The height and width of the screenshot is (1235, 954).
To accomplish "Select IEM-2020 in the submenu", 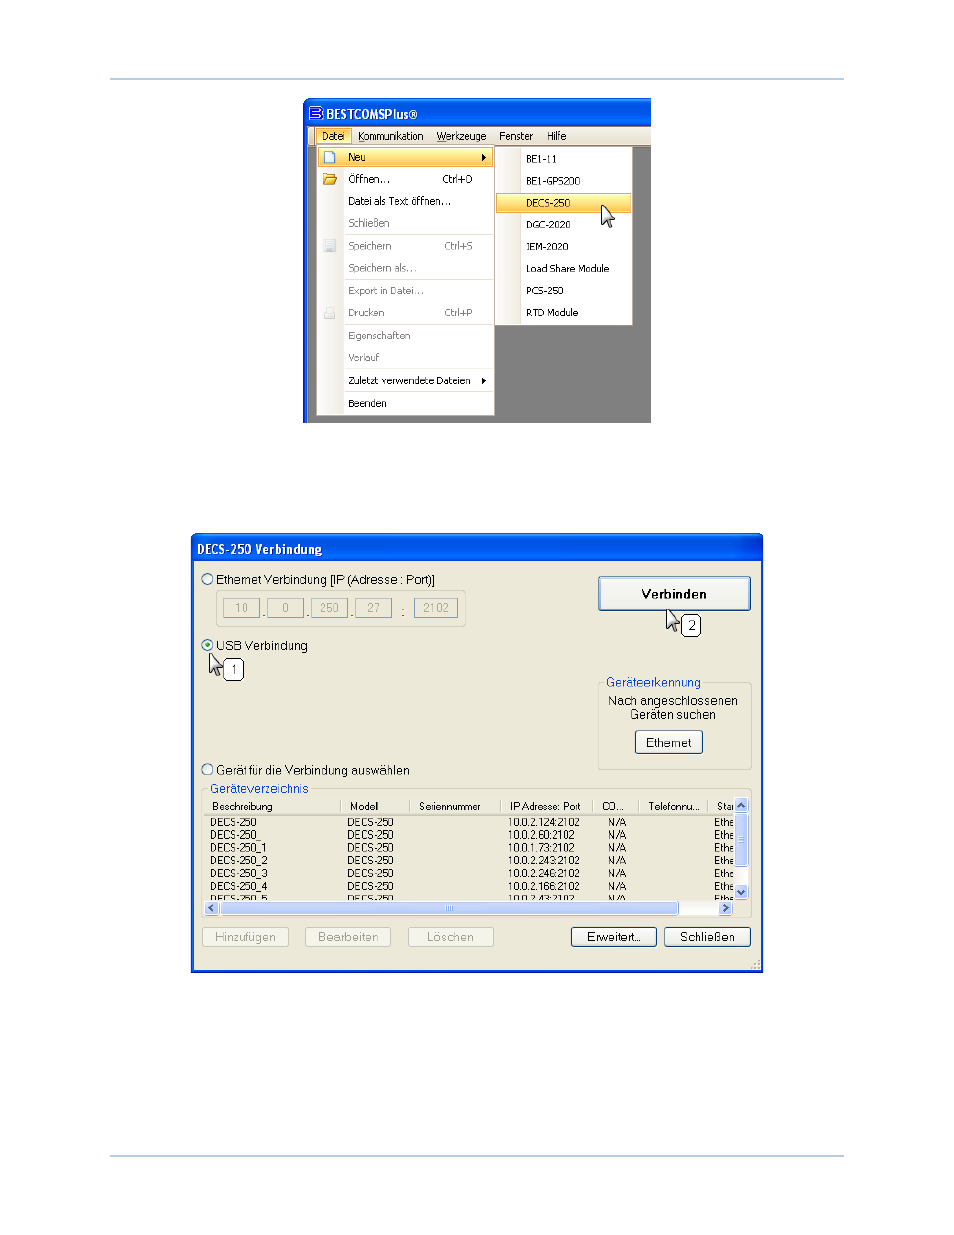I will pos(563,247).
